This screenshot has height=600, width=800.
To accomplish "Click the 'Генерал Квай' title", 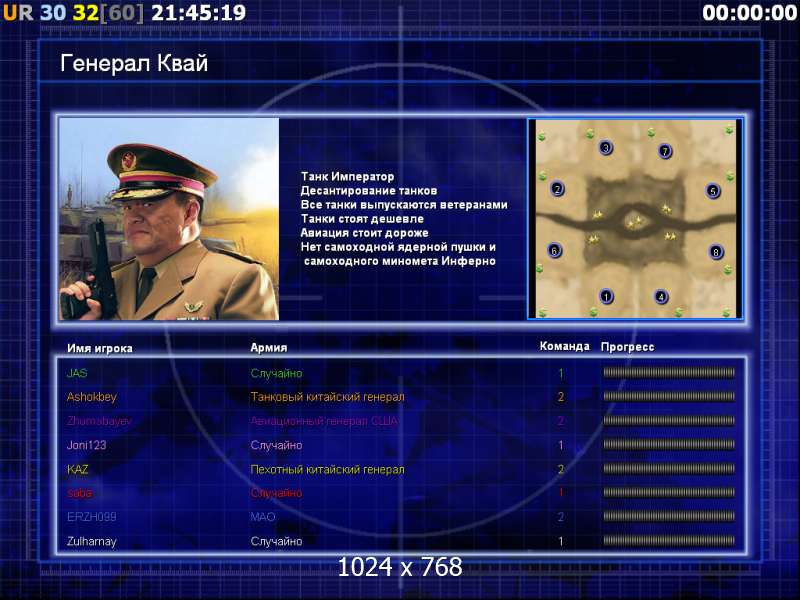I will click(134, 63).
